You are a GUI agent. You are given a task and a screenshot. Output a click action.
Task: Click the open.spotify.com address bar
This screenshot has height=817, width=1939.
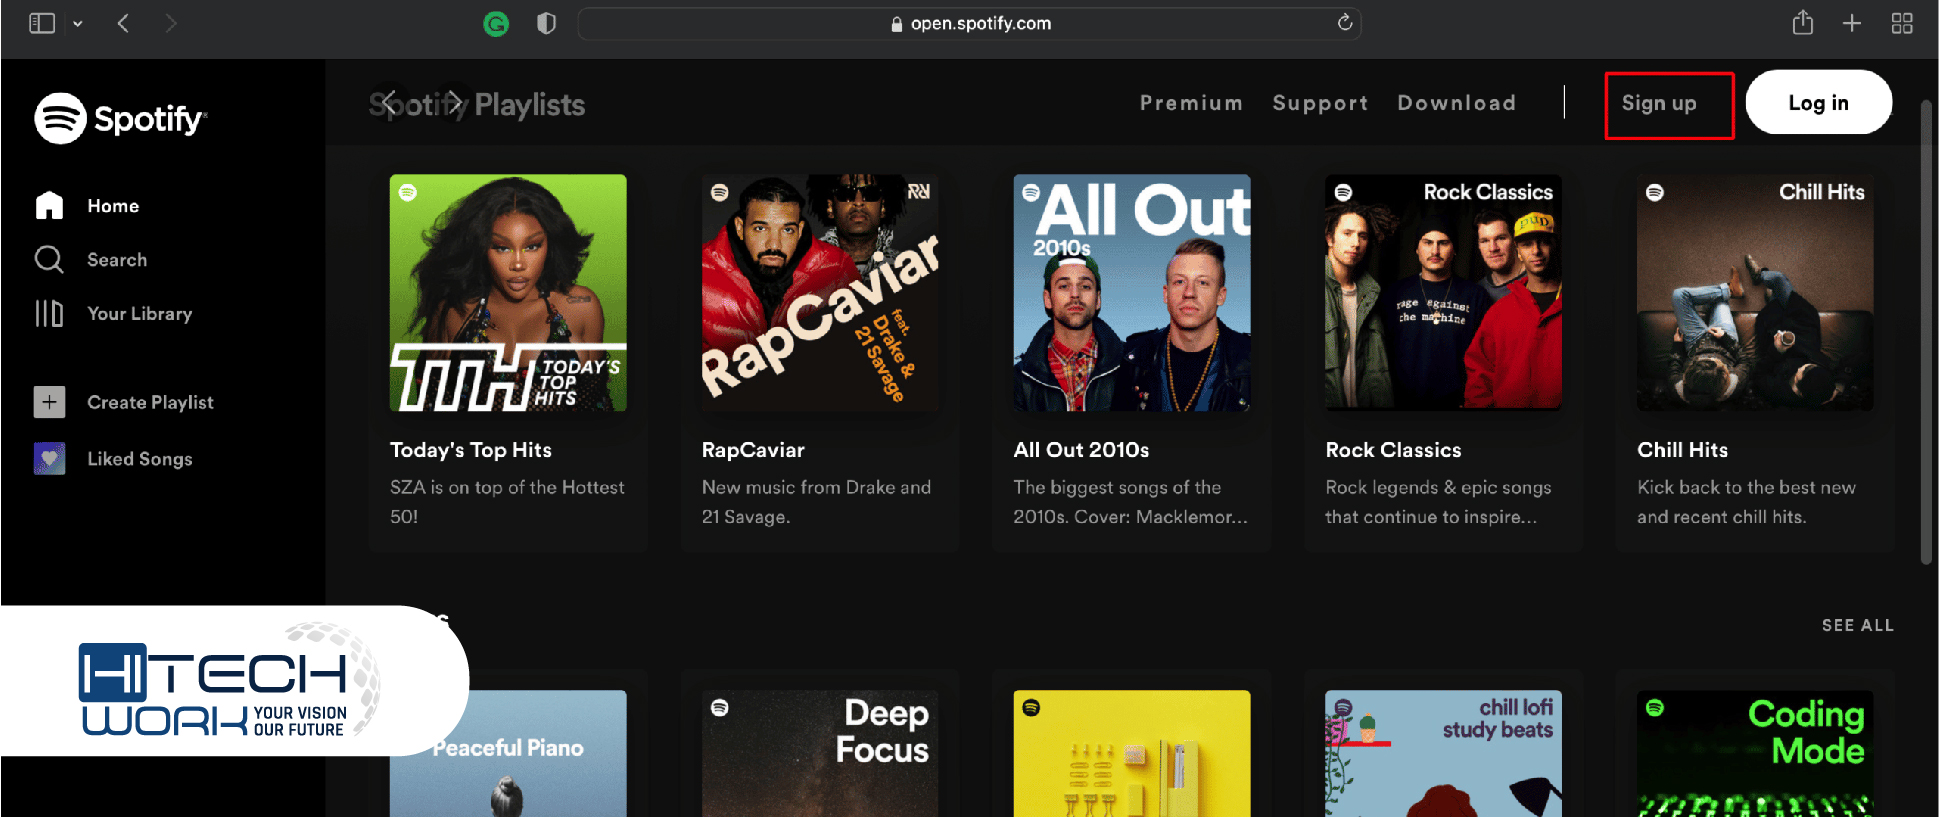[x=970, y=23]
